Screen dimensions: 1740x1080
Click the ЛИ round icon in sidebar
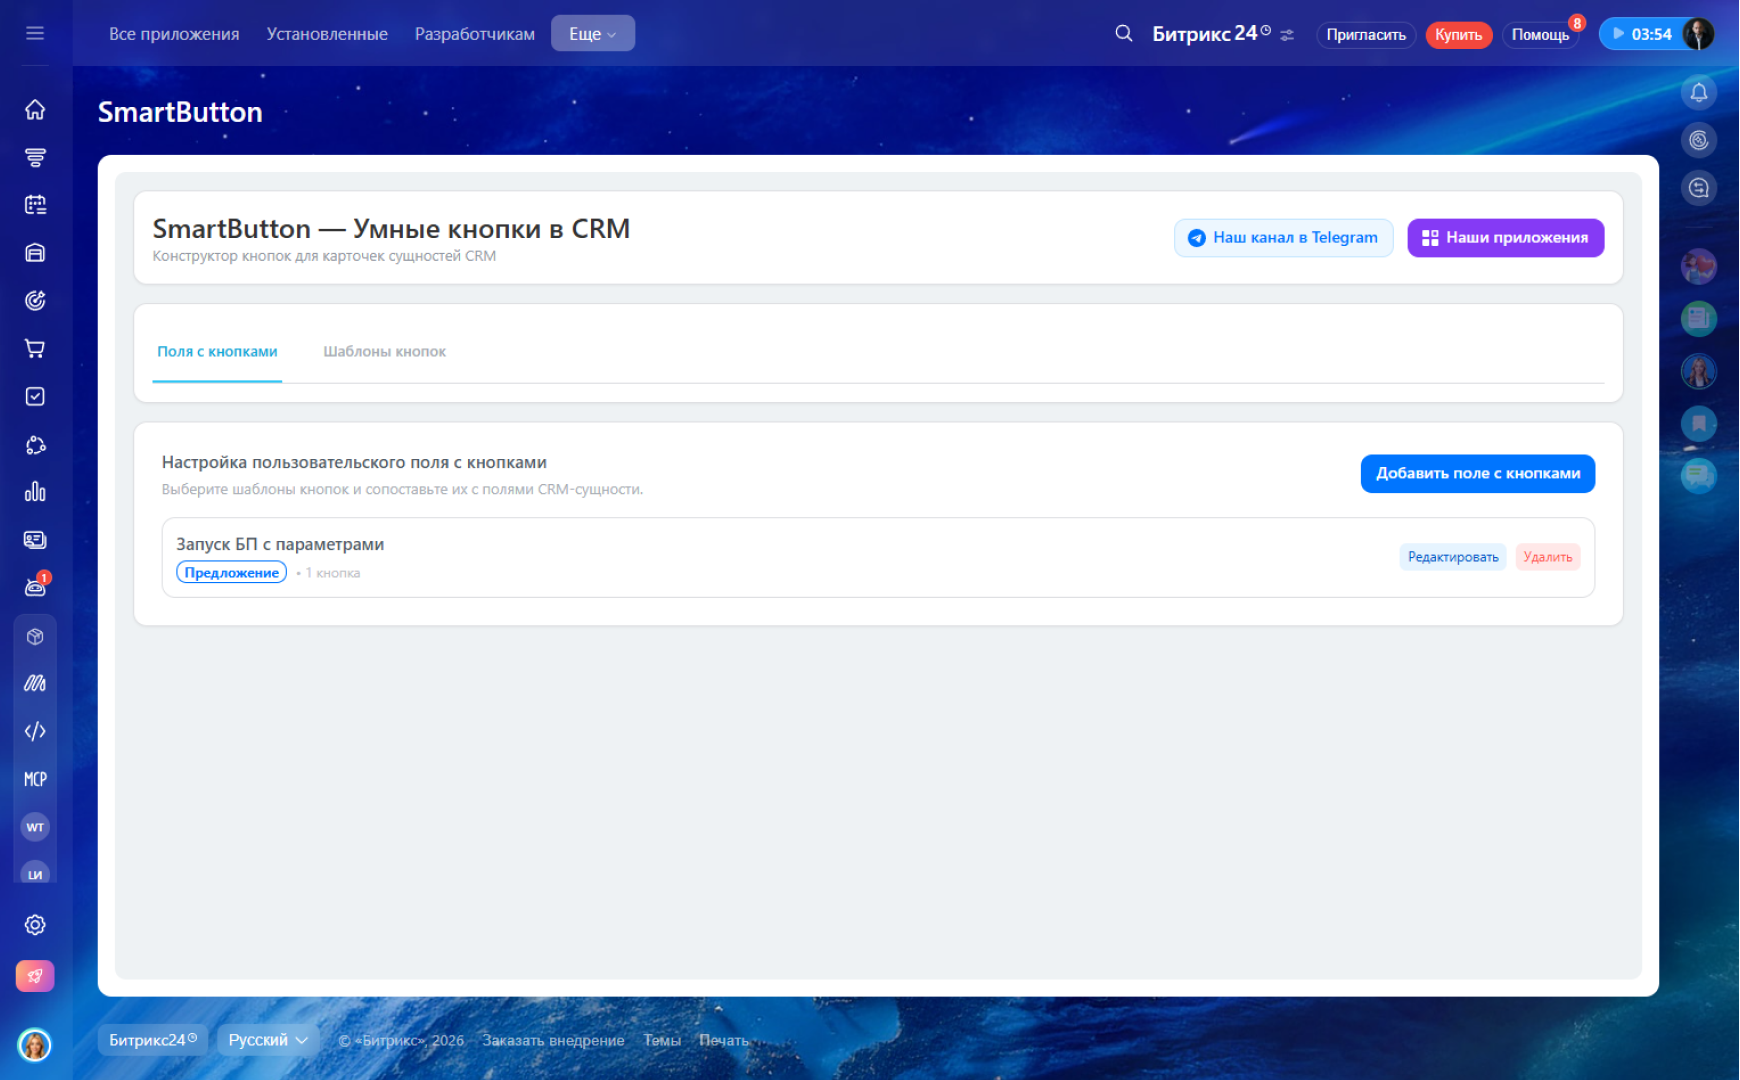[x=35, y=872]
